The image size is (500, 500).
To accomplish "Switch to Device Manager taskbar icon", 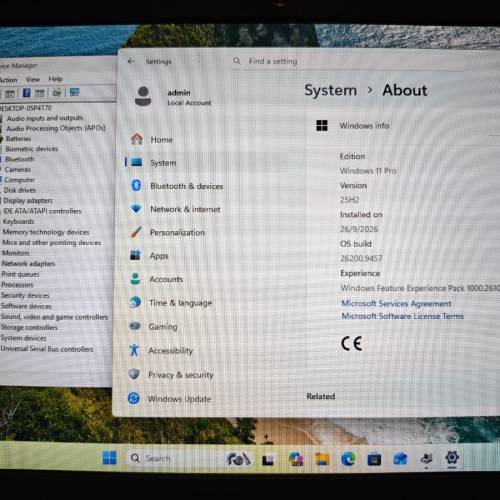I will 426,458.
